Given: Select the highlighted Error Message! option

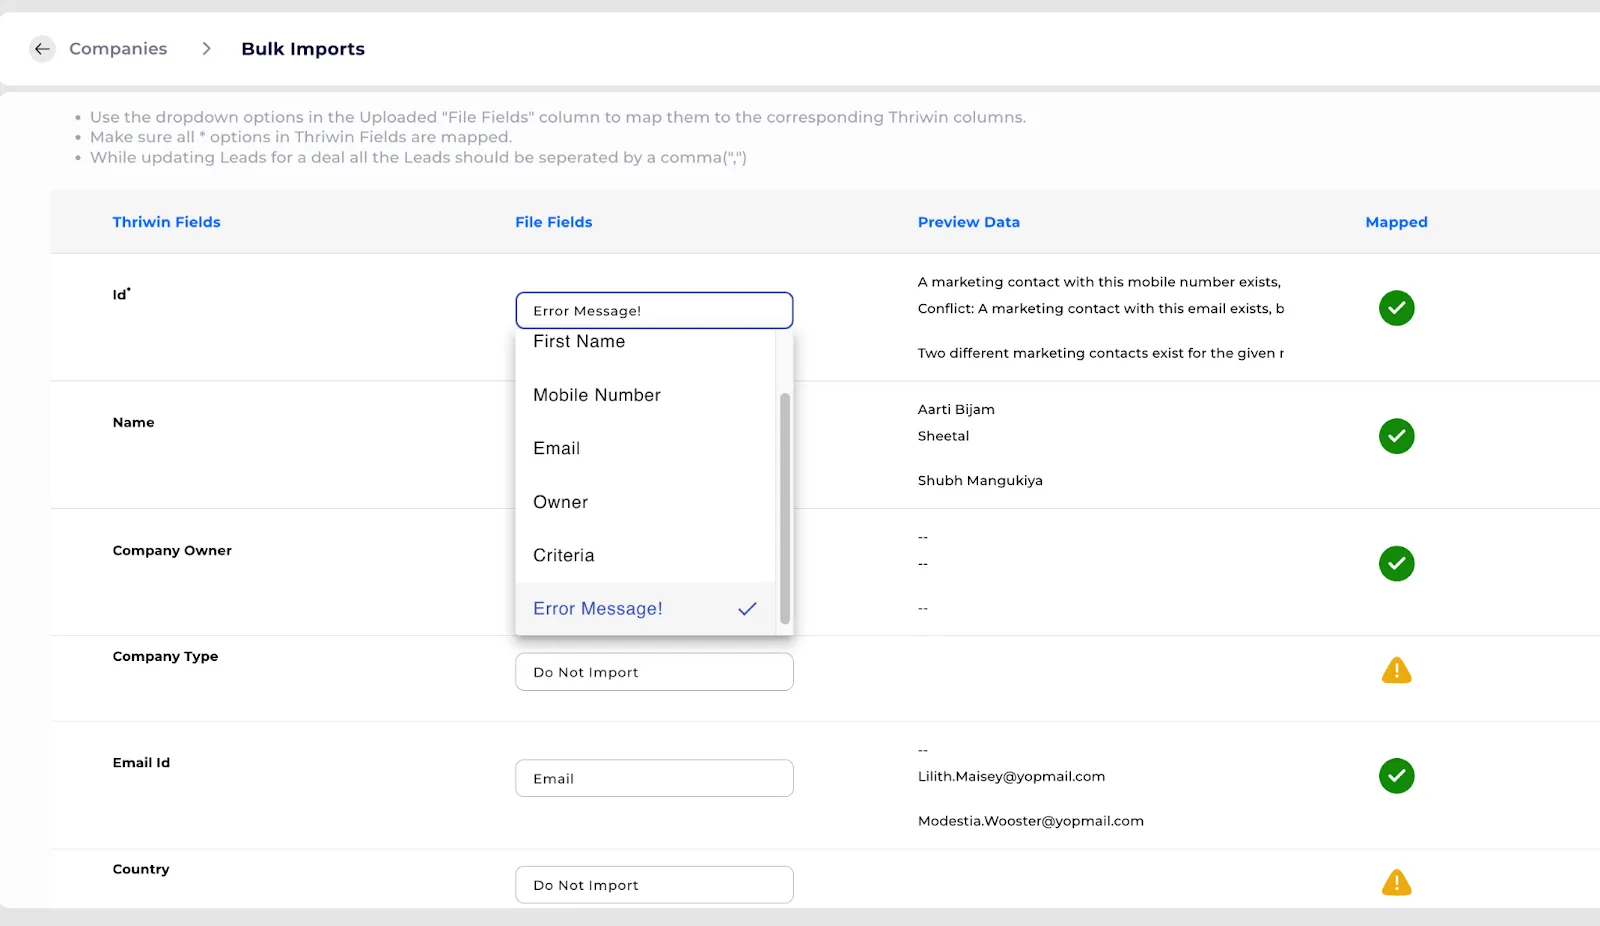Looking at the screenshot, I should pos(645,609).
